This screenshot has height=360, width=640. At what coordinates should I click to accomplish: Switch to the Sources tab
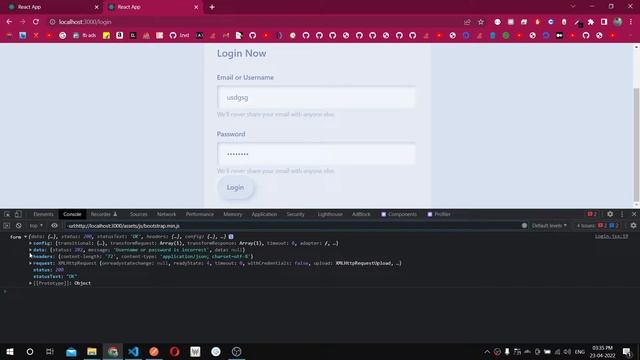tap(138, 214)
